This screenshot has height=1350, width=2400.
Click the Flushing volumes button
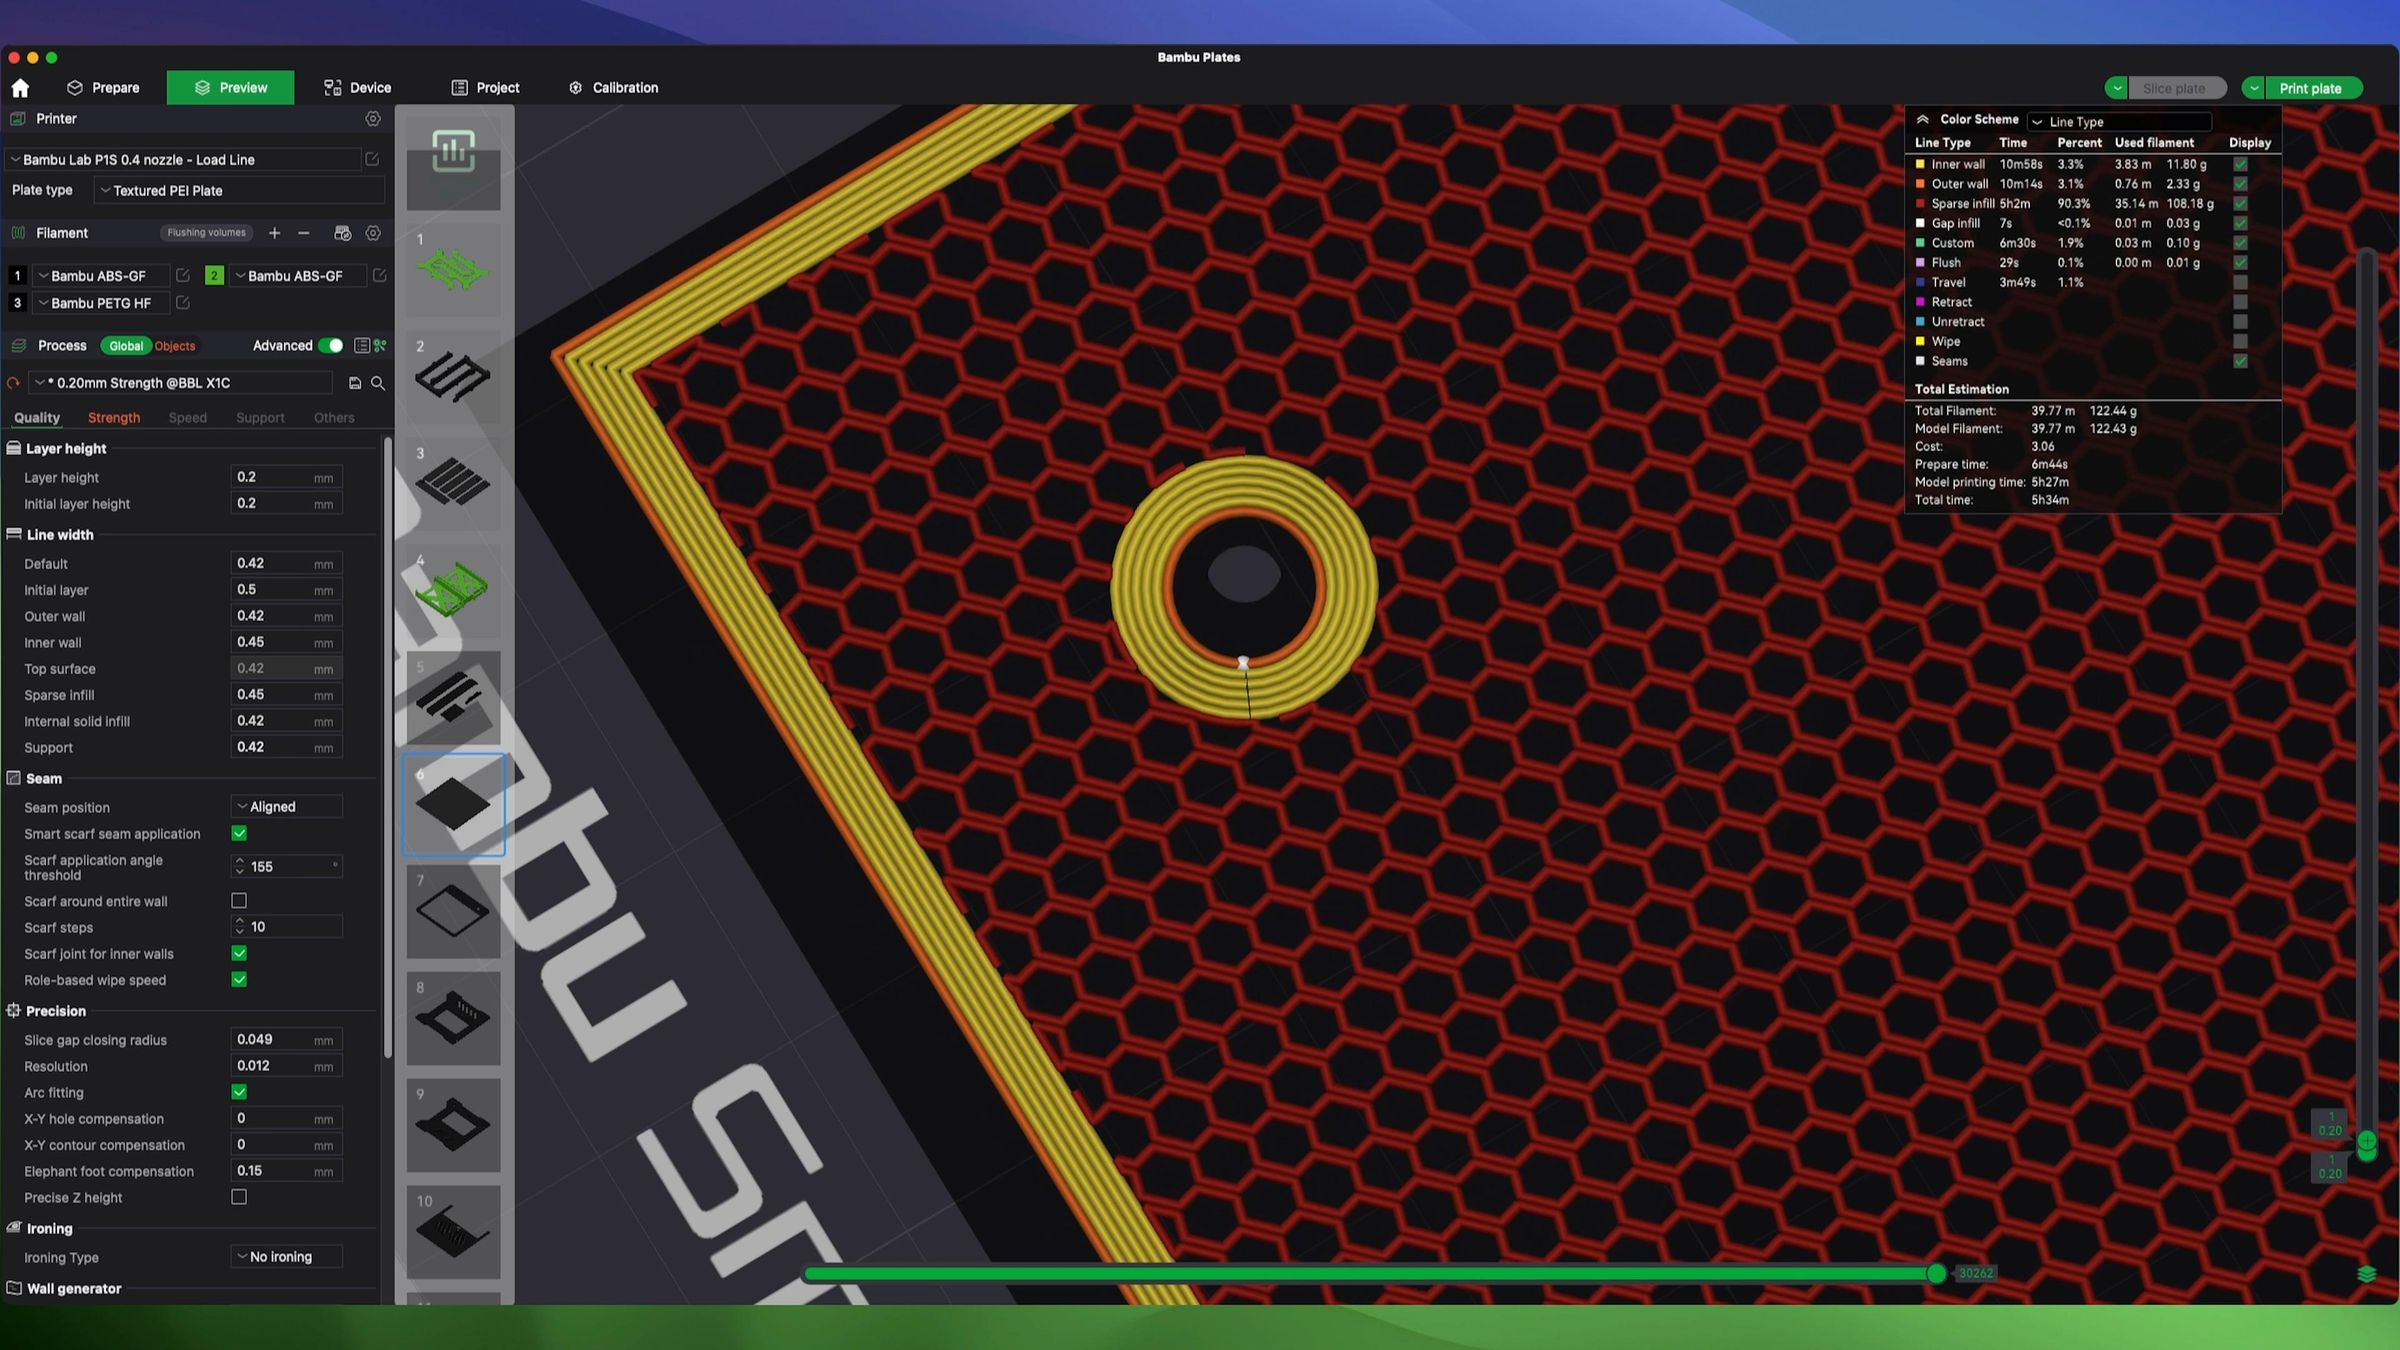pyautogui.click(x=206, y=233)
